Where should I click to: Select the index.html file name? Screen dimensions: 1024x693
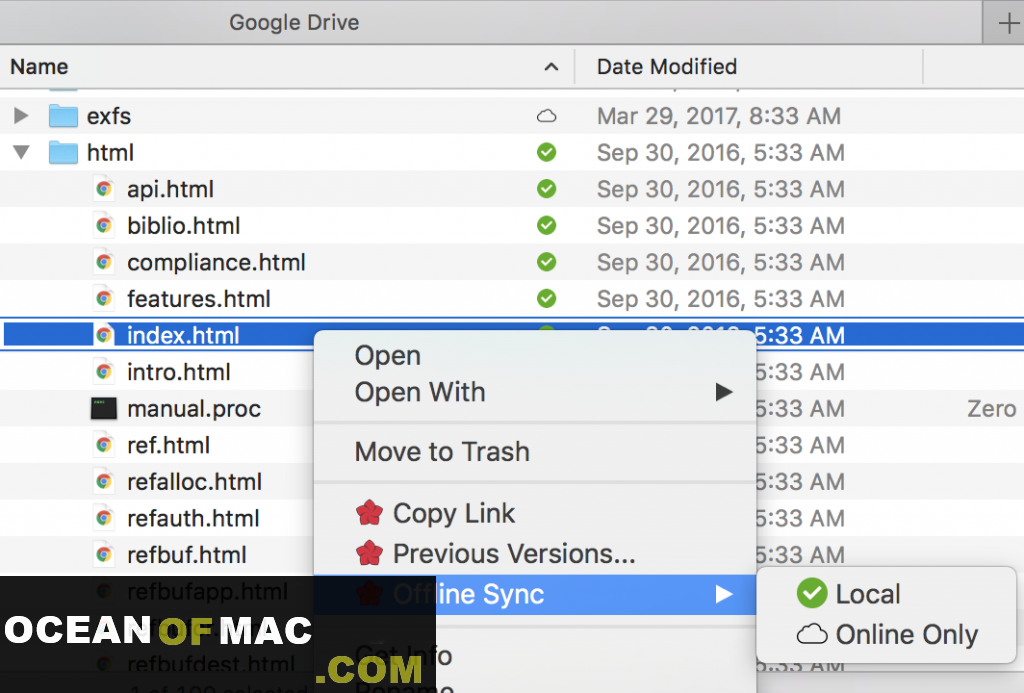point(183,336)
